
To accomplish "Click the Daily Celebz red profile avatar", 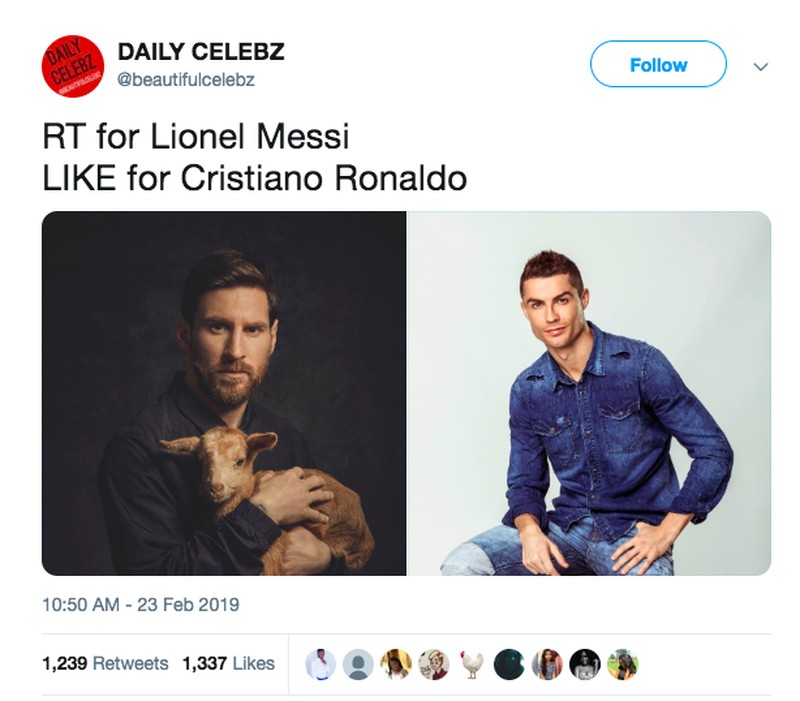I will [x=73, y=65].
